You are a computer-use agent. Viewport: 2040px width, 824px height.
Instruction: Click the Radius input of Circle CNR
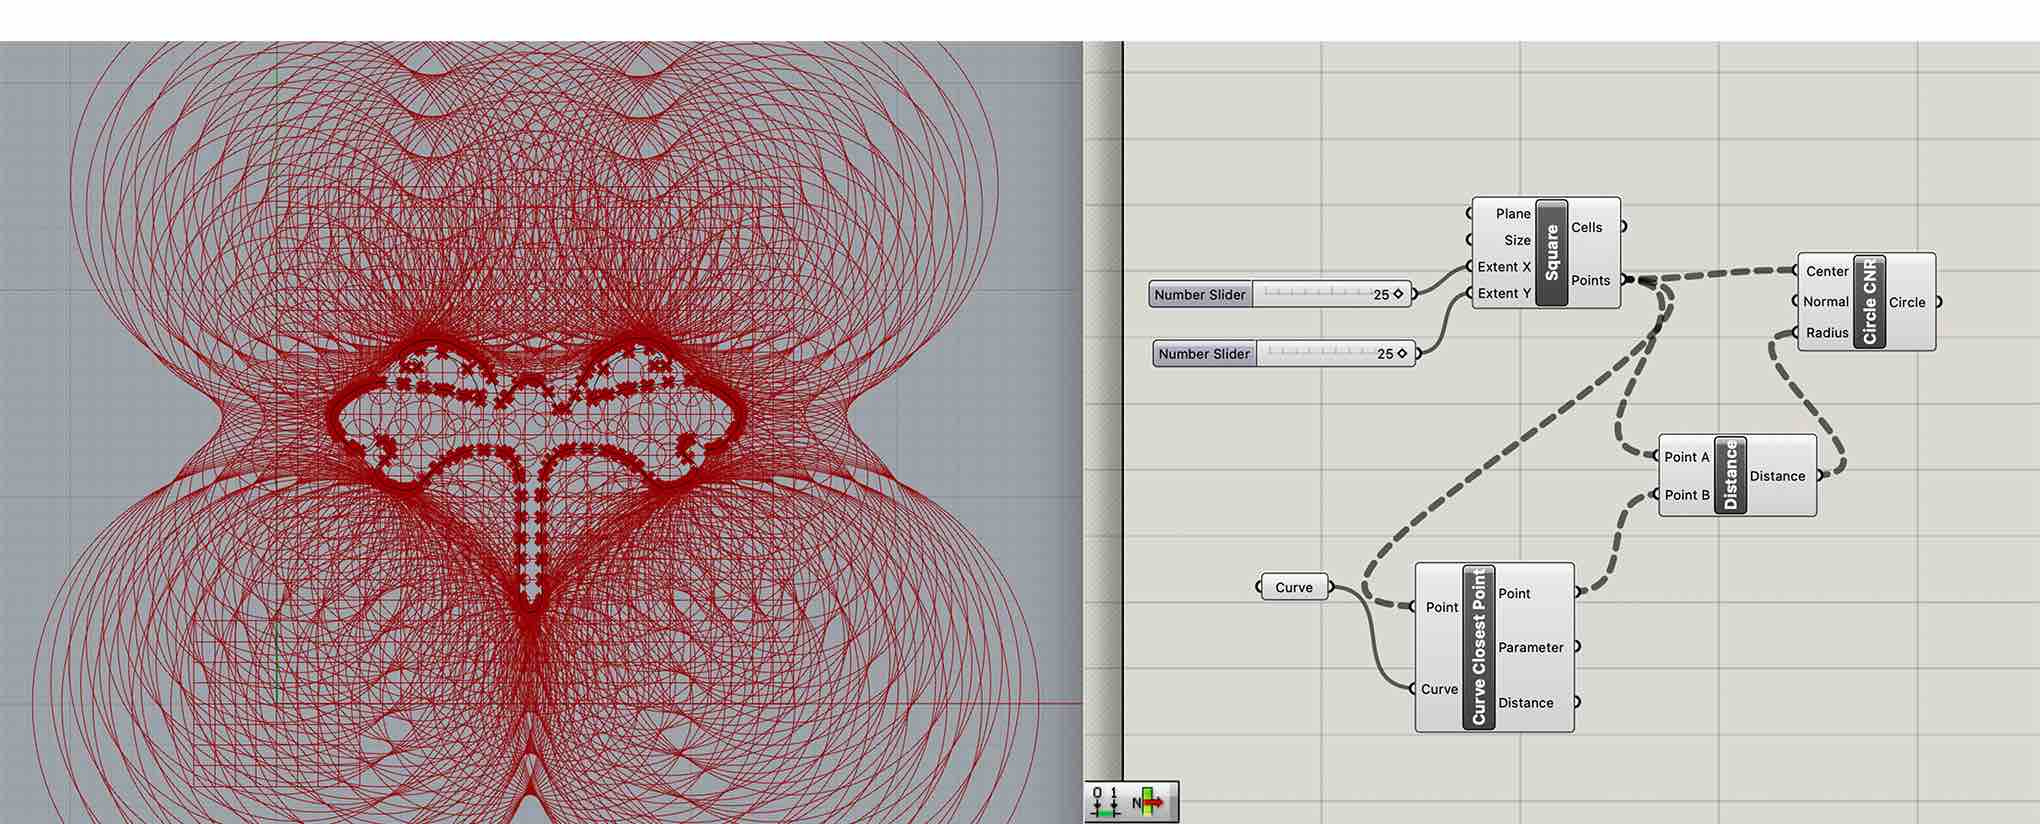(x=1827, y=332)
